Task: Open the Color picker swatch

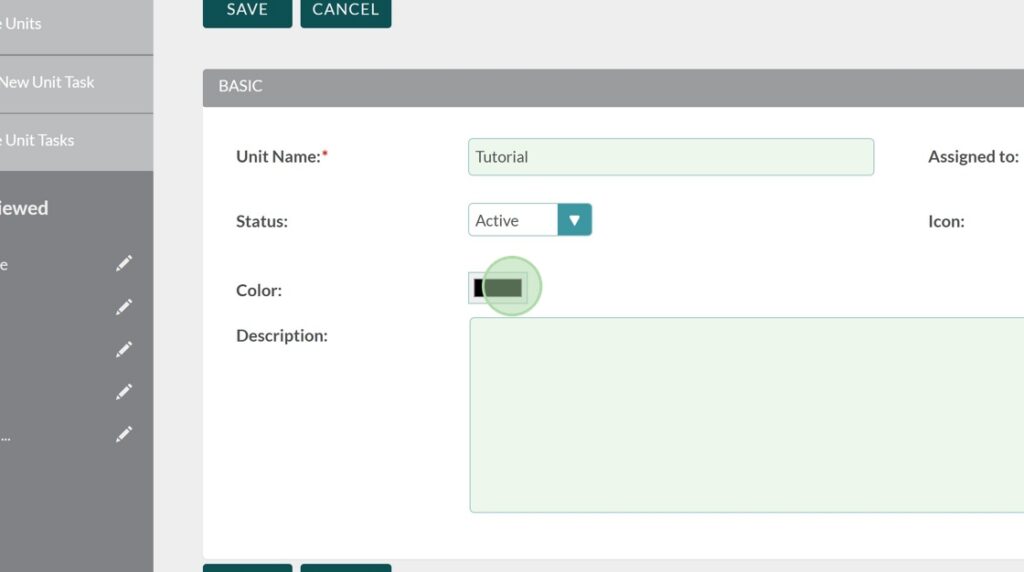Action: (x=499, y=289)
